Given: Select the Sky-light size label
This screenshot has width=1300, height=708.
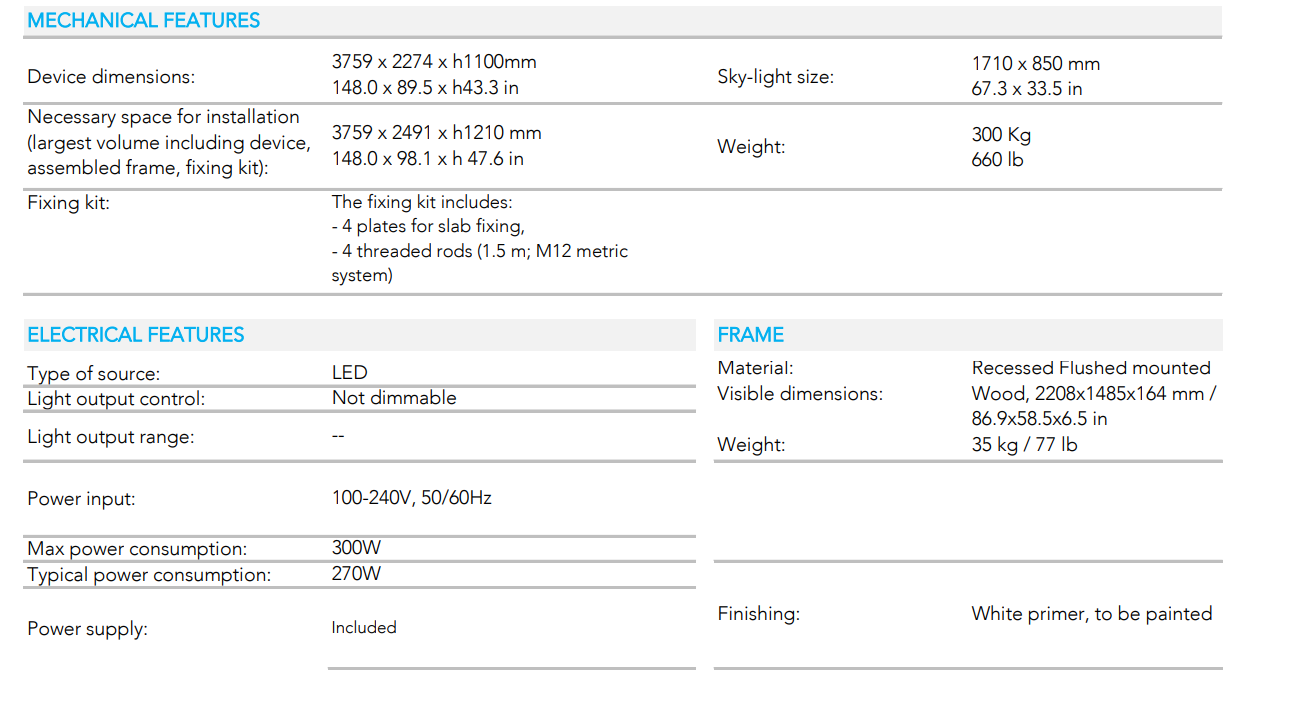Looking at the screenshot, I should click(x=775, y=77).
